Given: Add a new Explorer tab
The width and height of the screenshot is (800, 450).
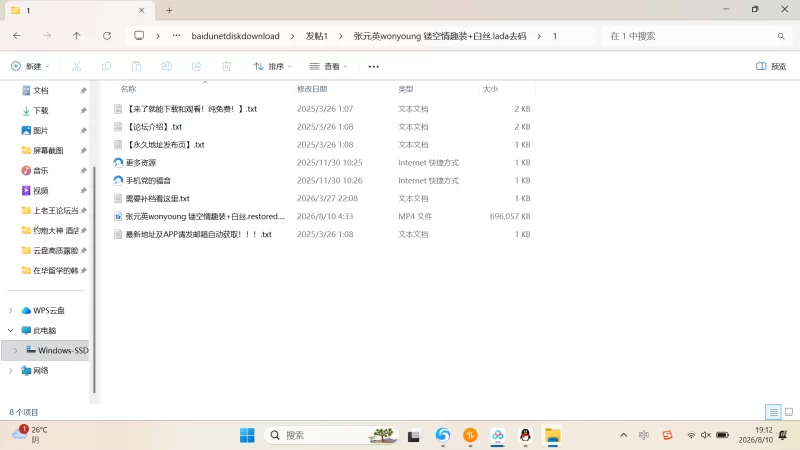Looking at the screenshot, I should click(x=169, y=10).
